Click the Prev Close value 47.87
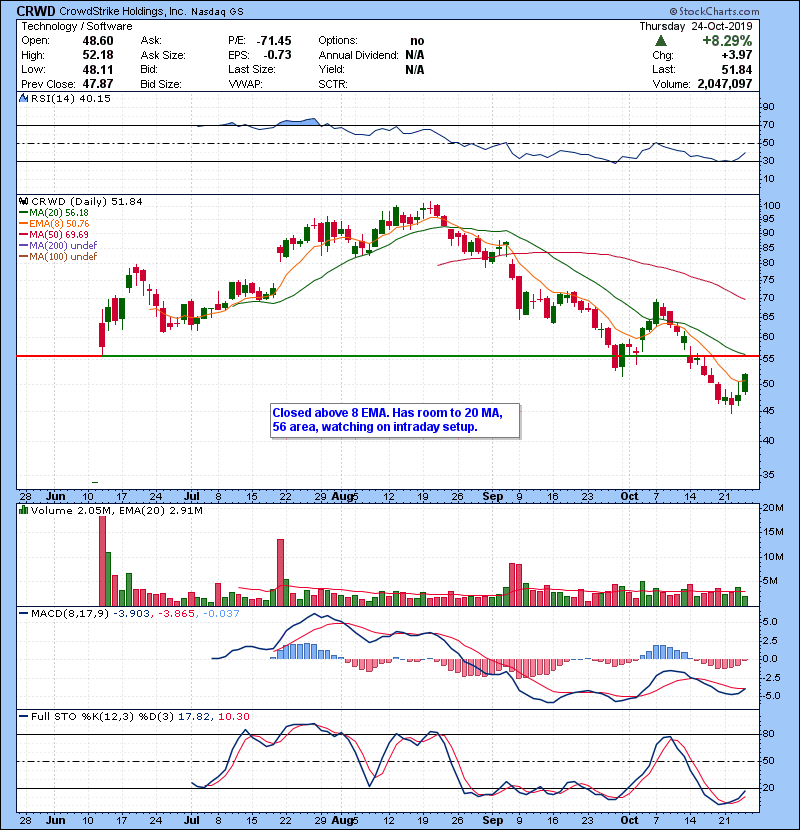Image resolution: width=800 pixels, height=830 pixels. [98, 84]
